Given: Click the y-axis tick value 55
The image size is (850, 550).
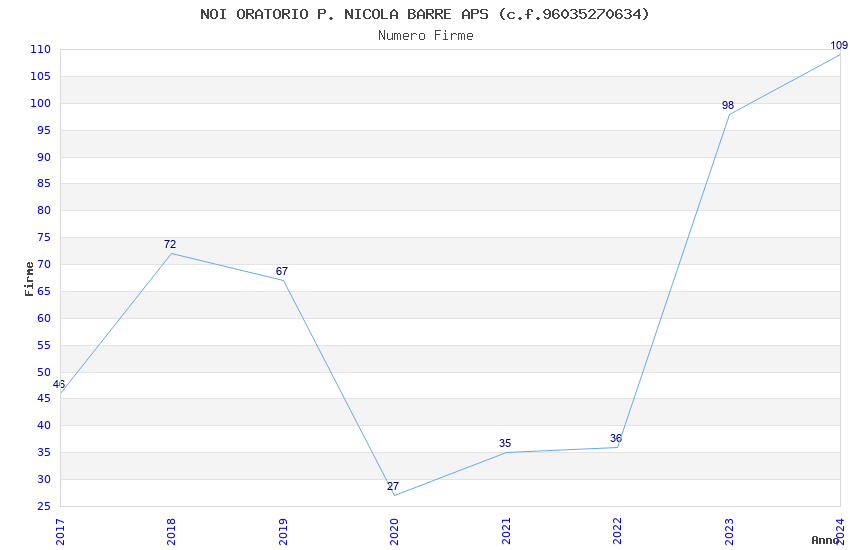Looking at the screenshot, I should (44, 345).
